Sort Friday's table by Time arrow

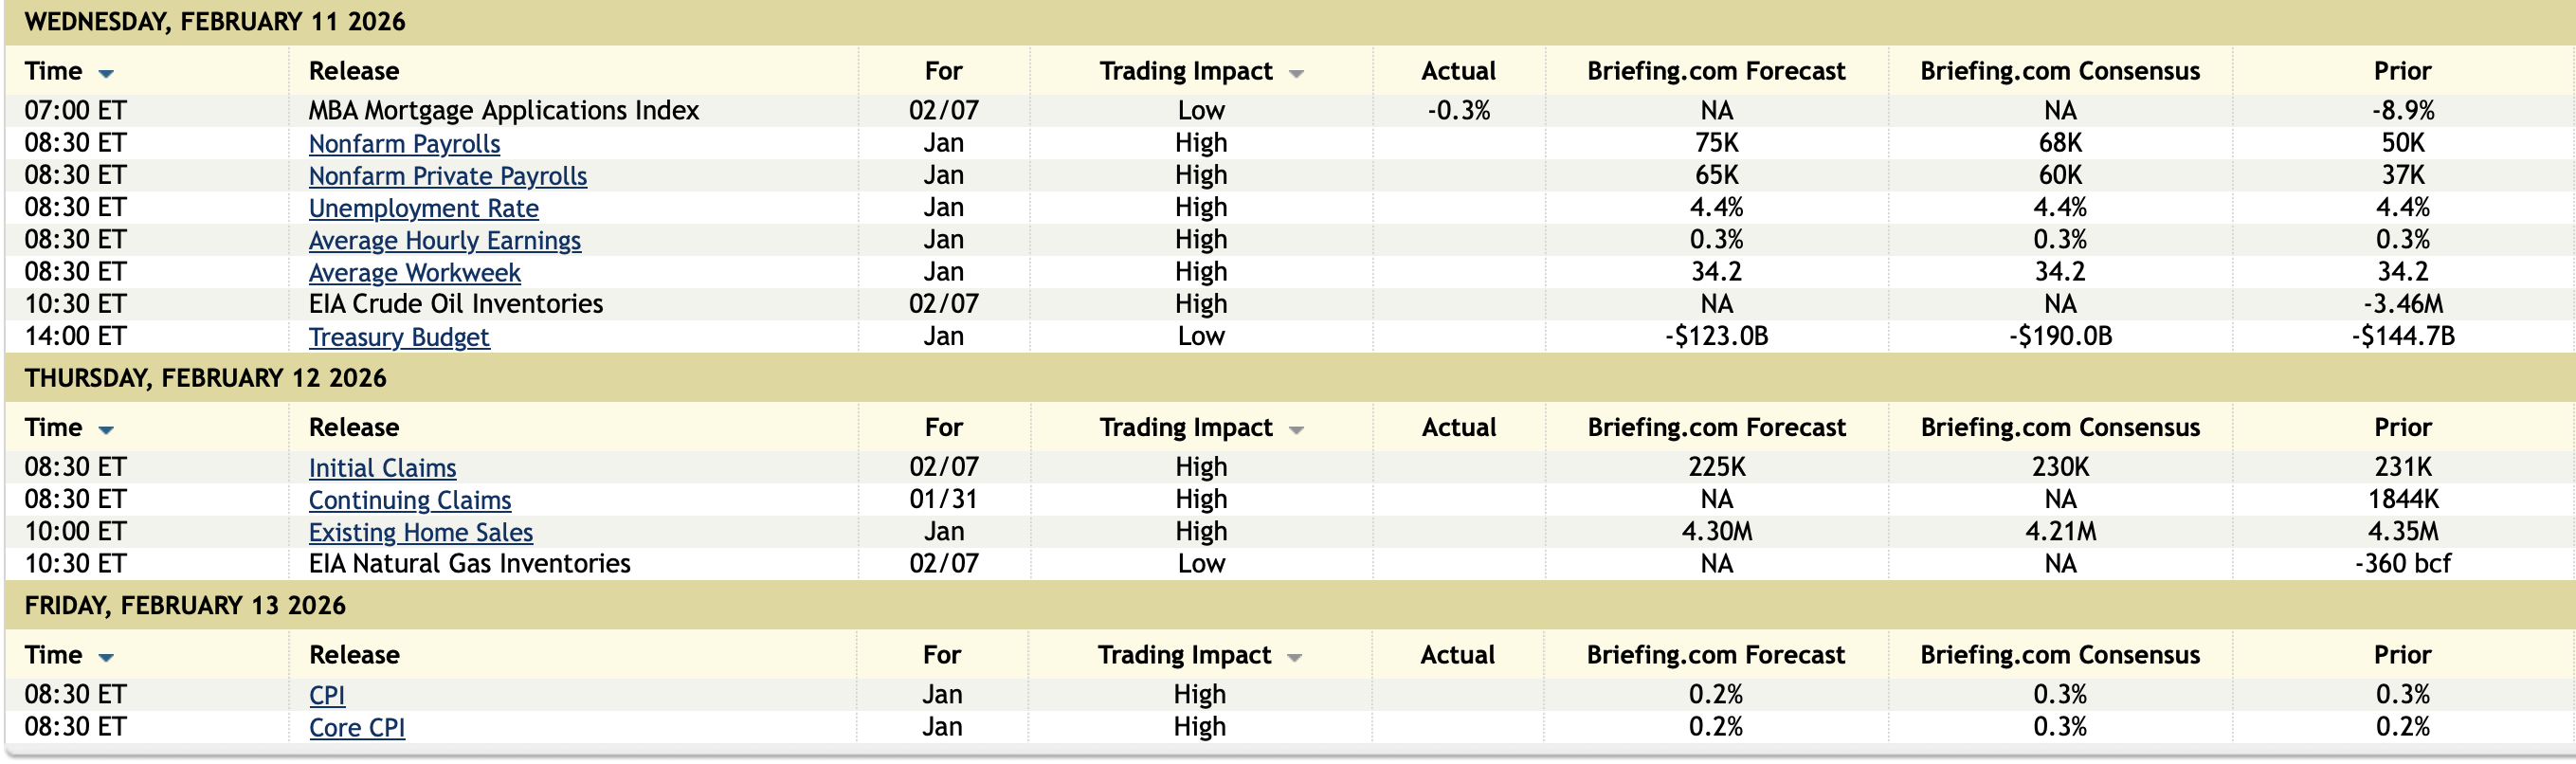click(x=106, y=657)
